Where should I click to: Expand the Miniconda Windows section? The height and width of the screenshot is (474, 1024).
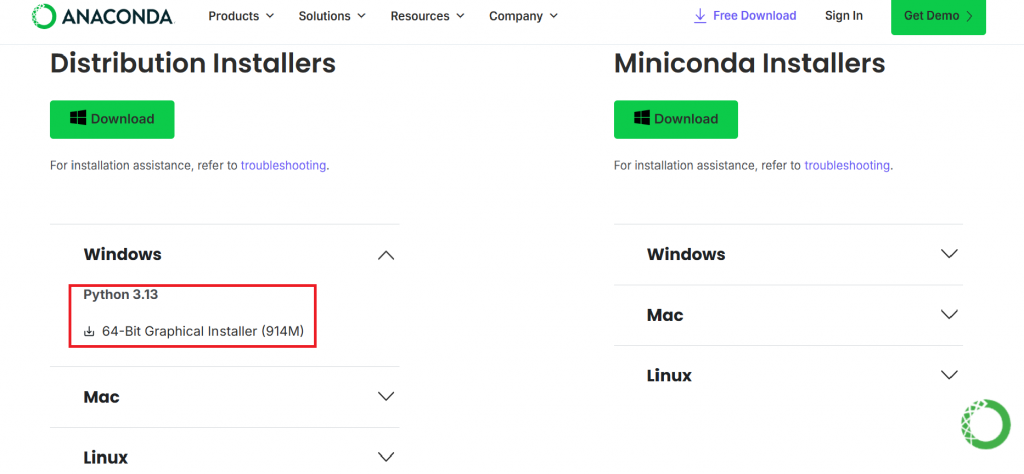pyautogui.click(x=788, y=255)
